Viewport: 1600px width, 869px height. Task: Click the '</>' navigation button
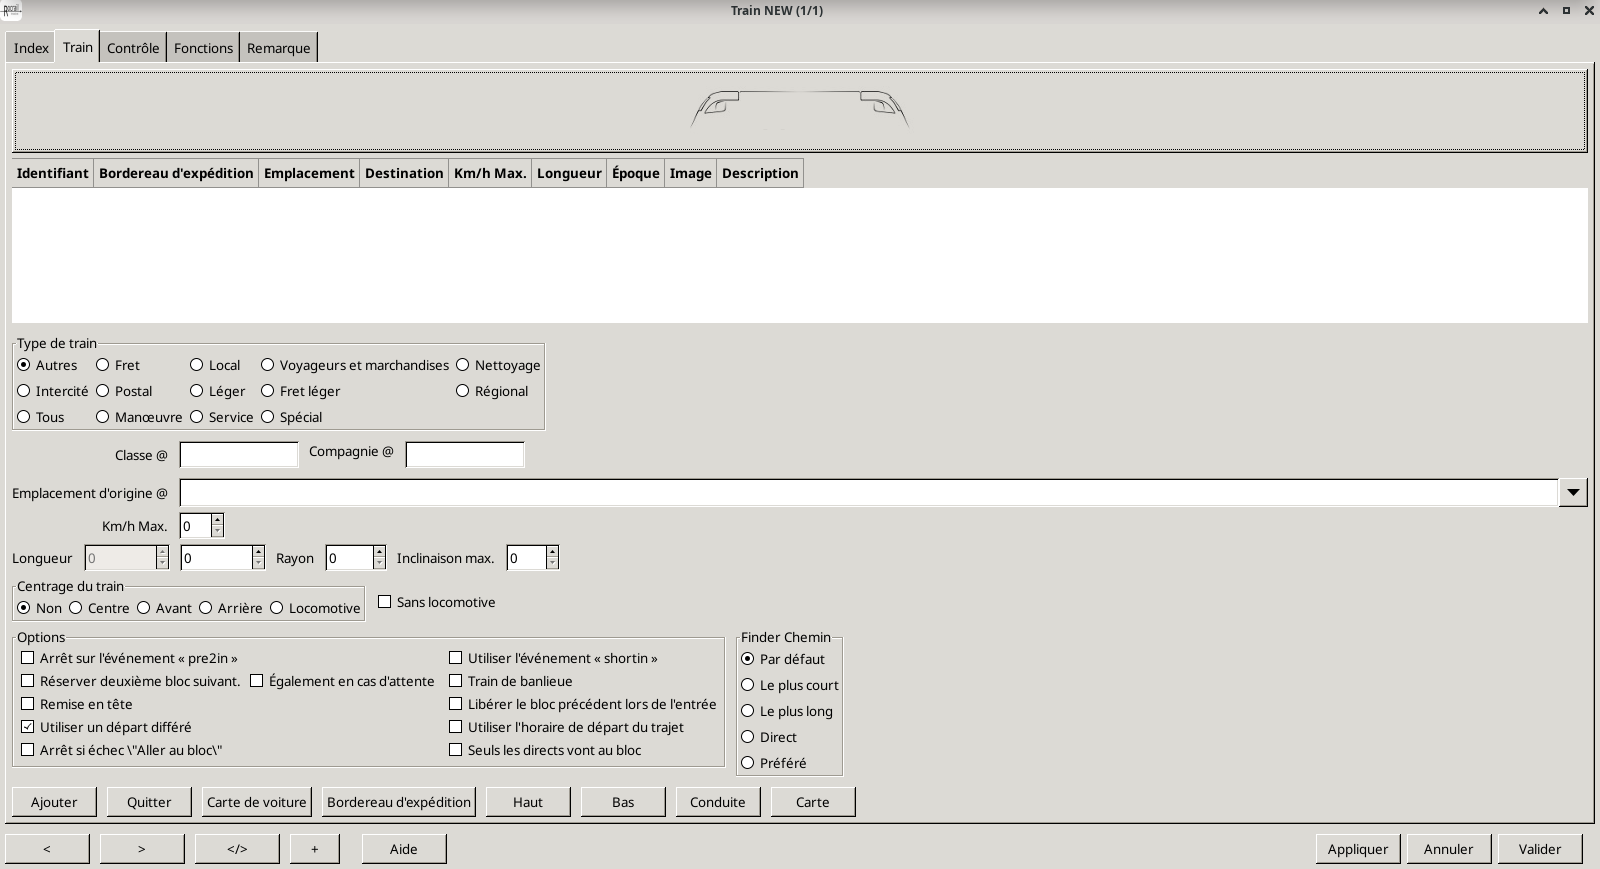[237, 849]
